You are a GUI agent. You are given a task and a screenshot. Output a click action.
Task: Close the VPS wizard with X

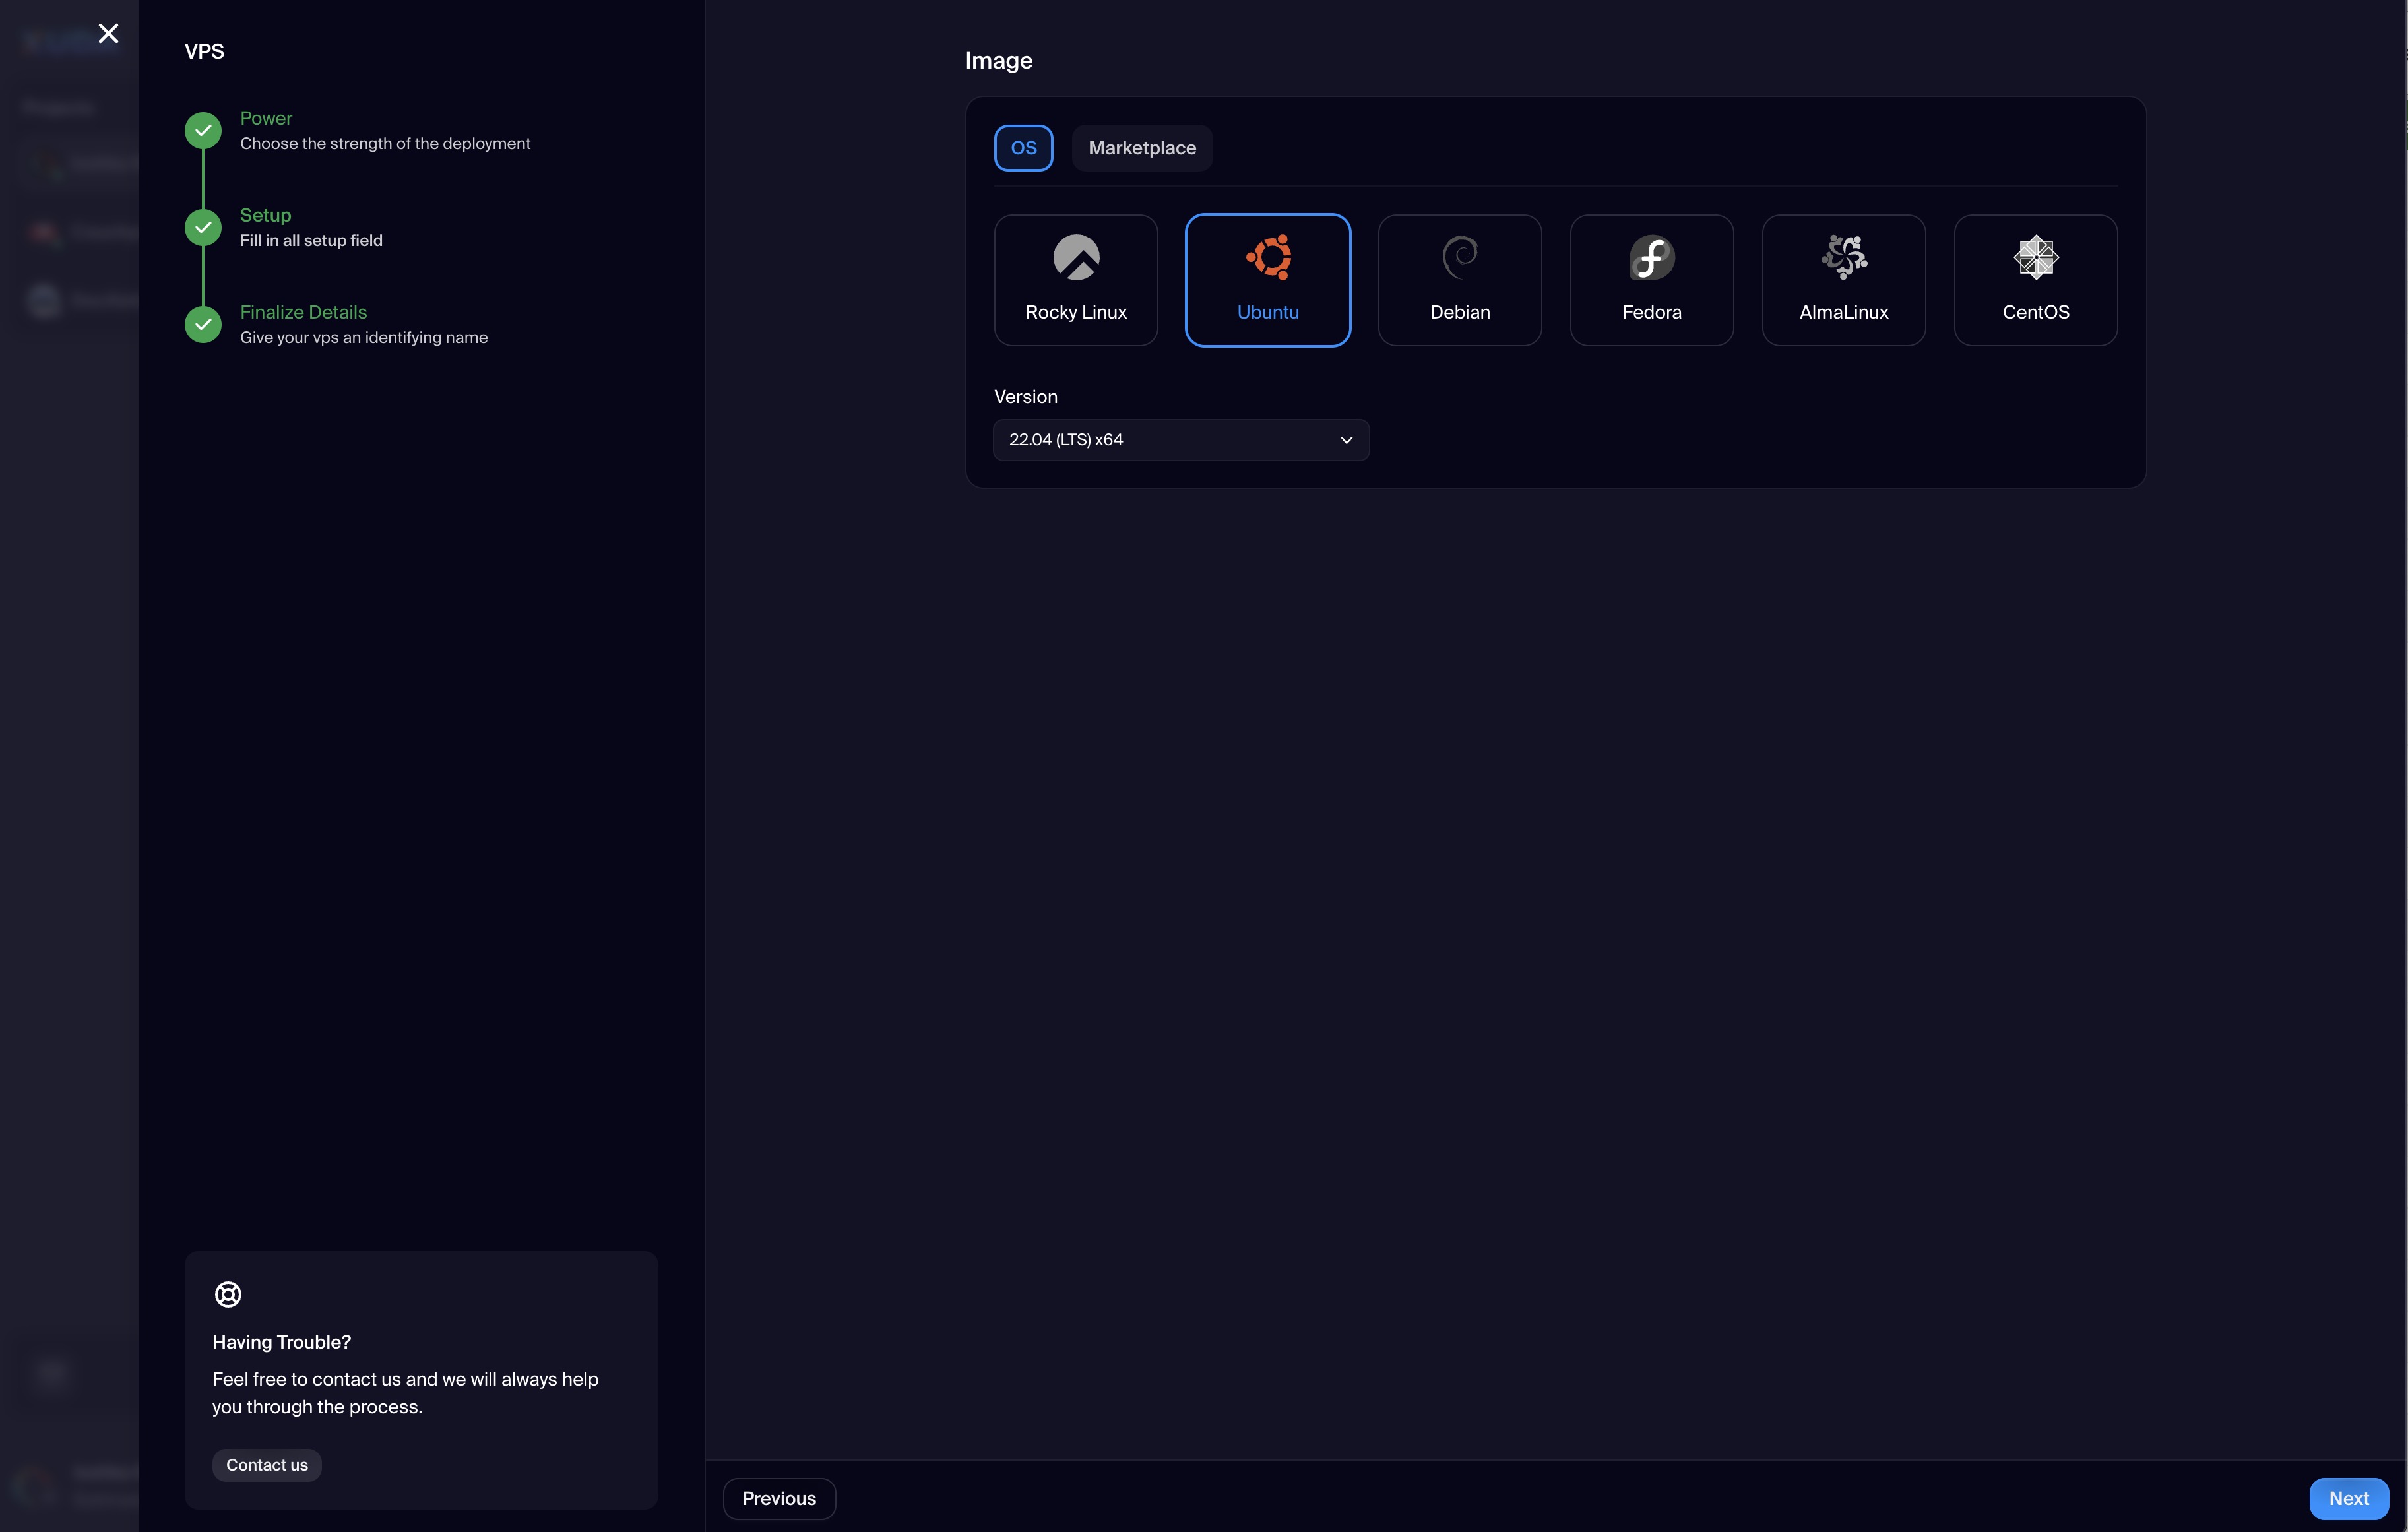point(108,33)
